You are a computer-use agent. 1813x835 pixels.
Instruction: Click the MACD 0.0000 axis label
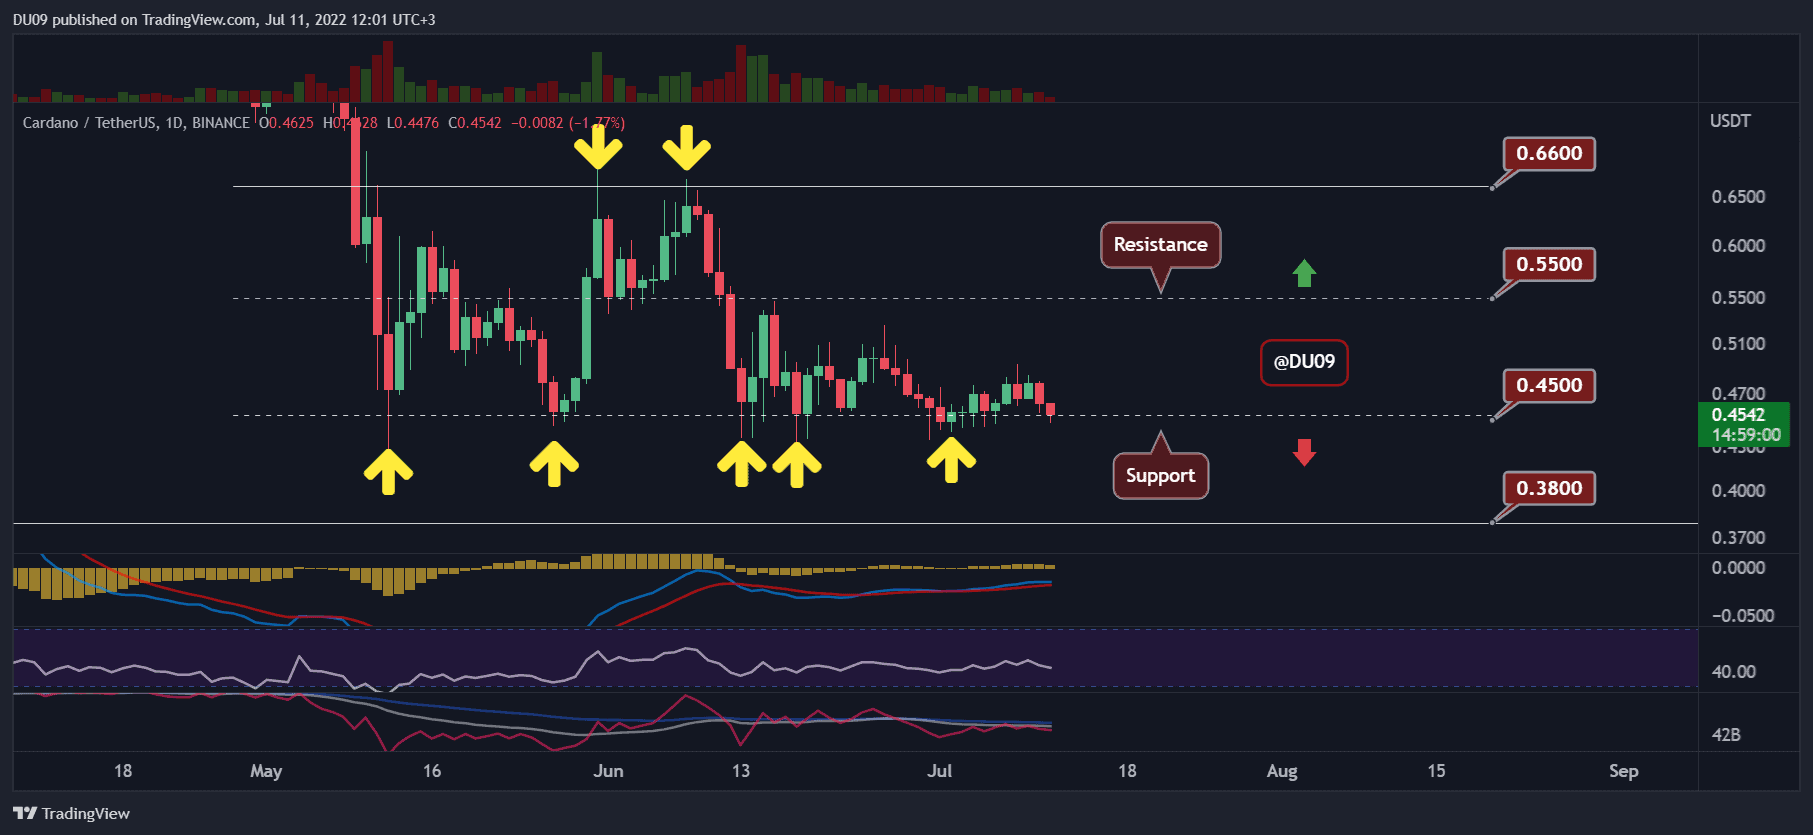point(1738,568)
